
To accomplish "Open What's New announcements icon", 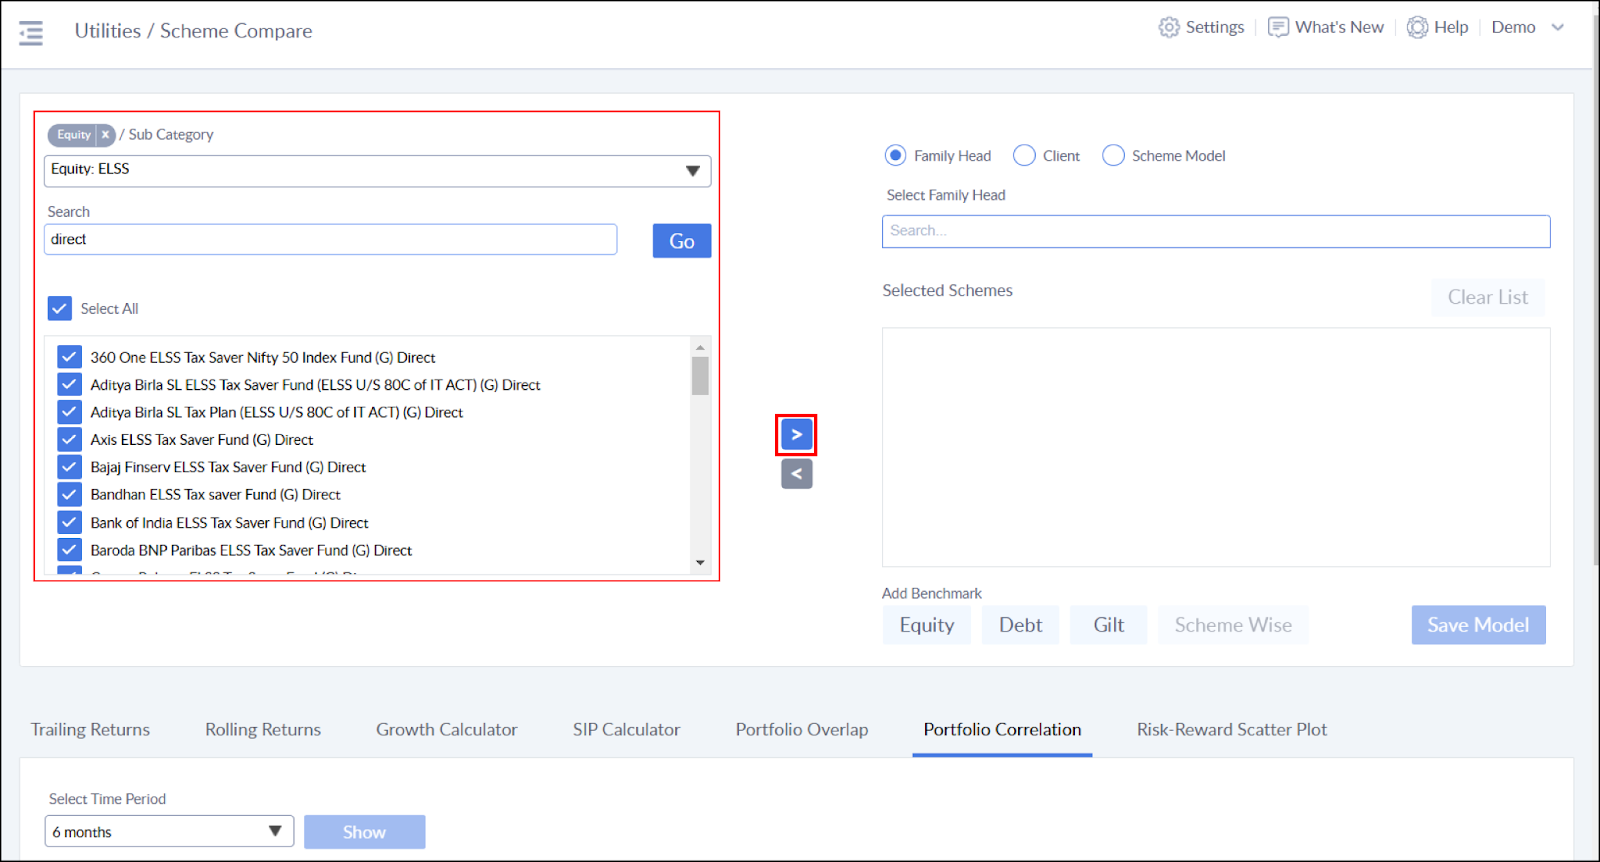I will tap(1278, 27).
